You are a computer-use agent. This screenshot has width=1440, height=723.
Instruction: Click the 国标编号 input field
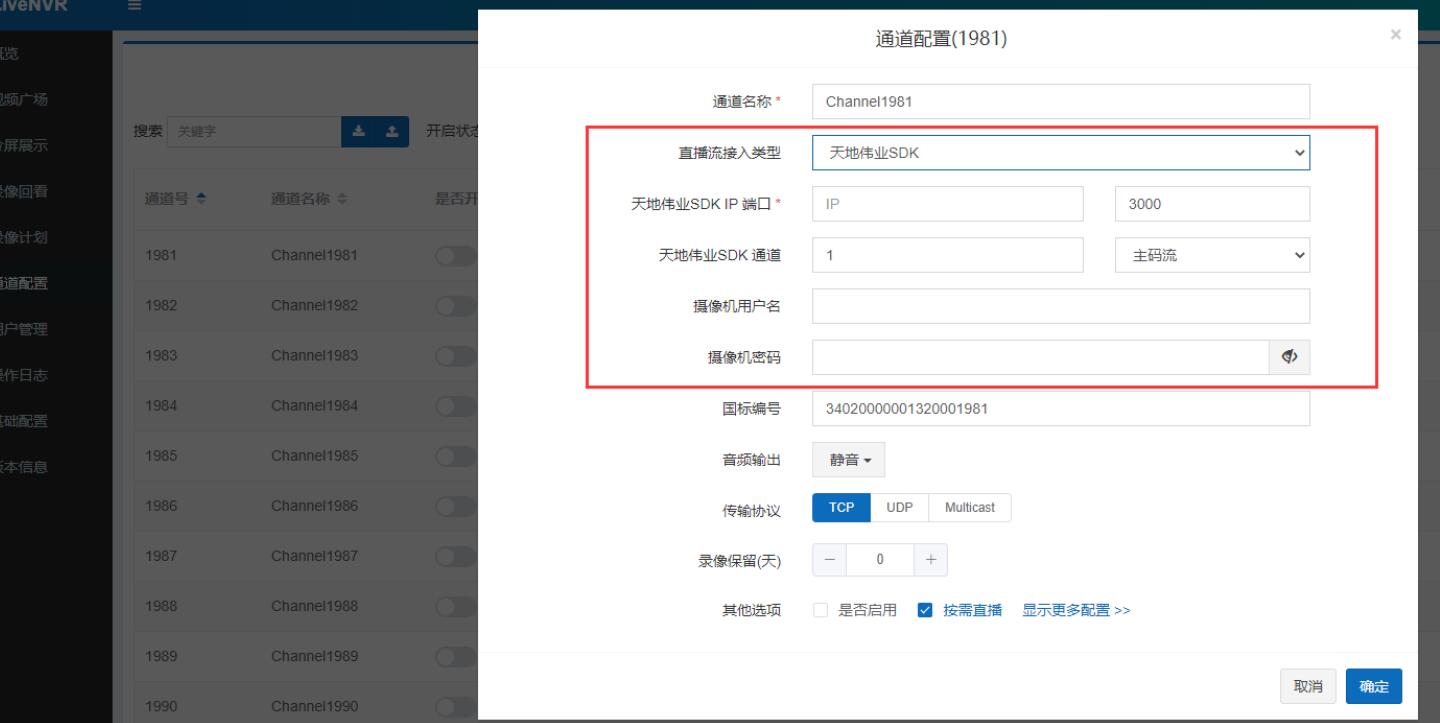pos(1061,408)
